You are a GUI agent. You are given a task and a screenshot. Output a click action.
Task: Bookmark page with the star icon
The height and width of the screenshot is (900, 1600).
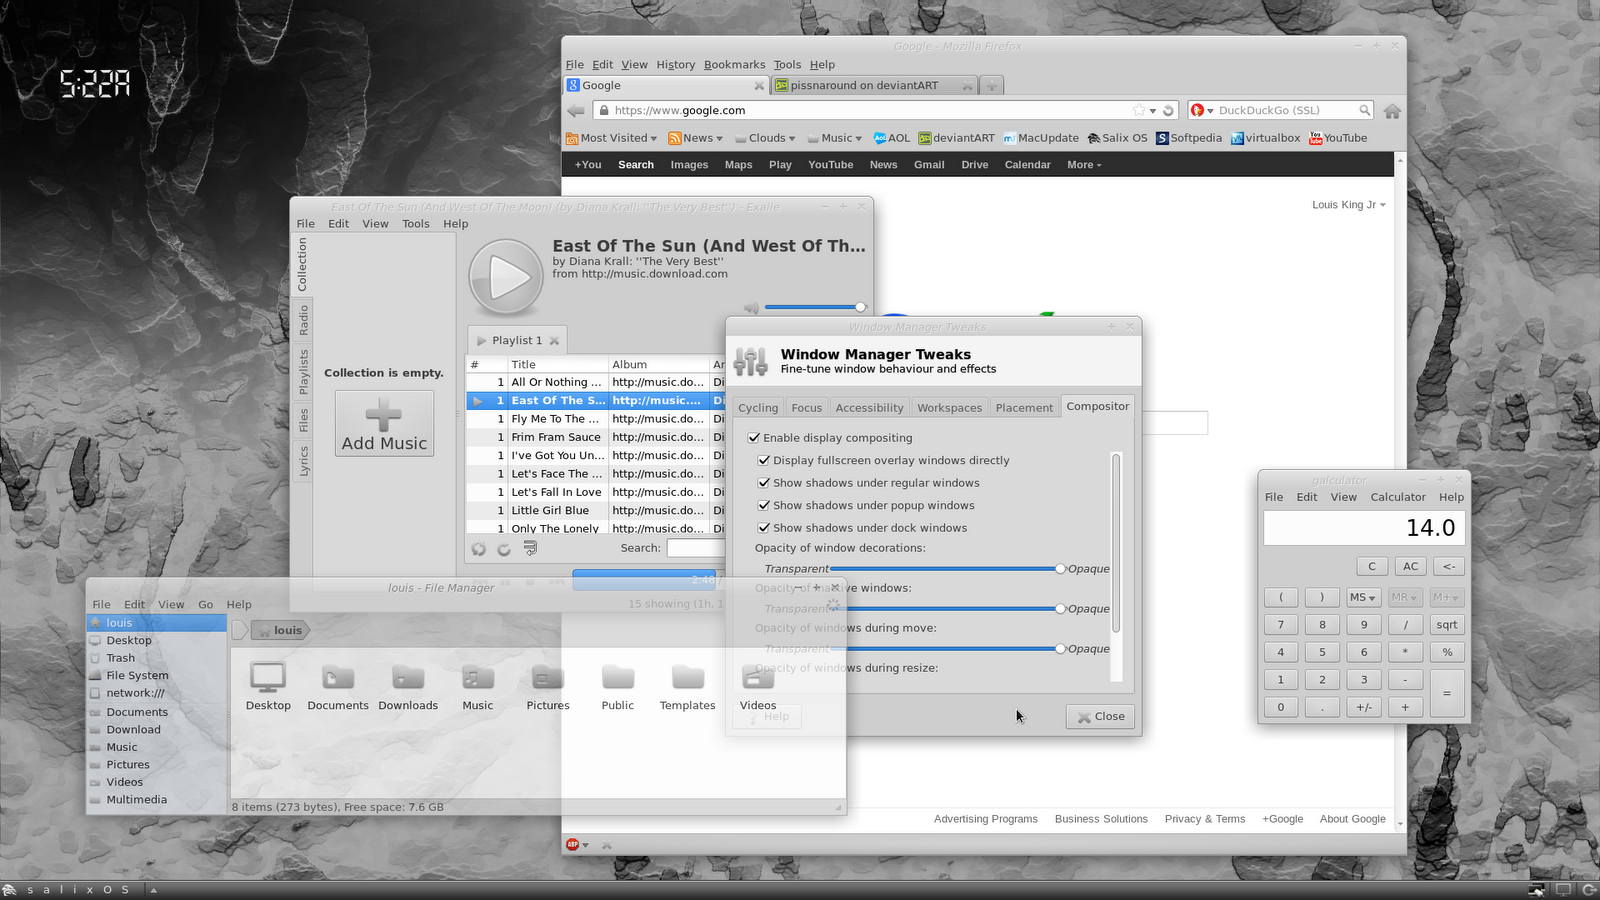click(1138, 111)
